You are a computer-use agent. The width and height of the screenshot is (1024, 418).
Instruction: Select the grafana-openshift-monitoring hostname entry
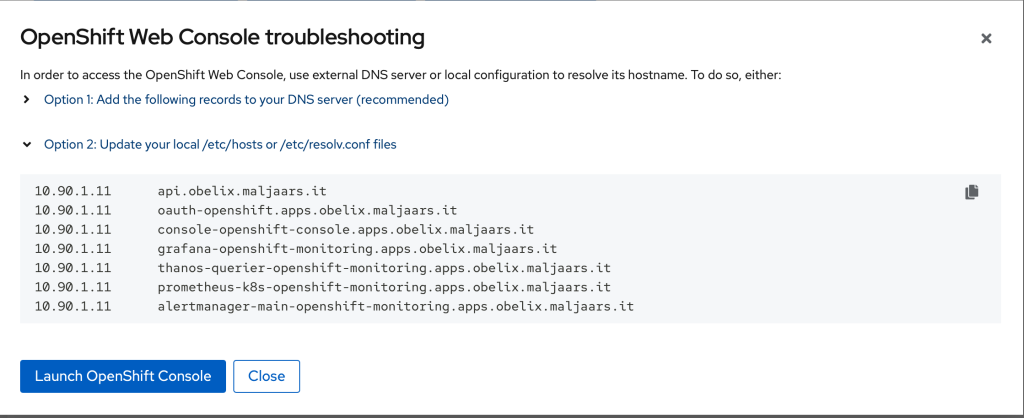click(357, 249)
